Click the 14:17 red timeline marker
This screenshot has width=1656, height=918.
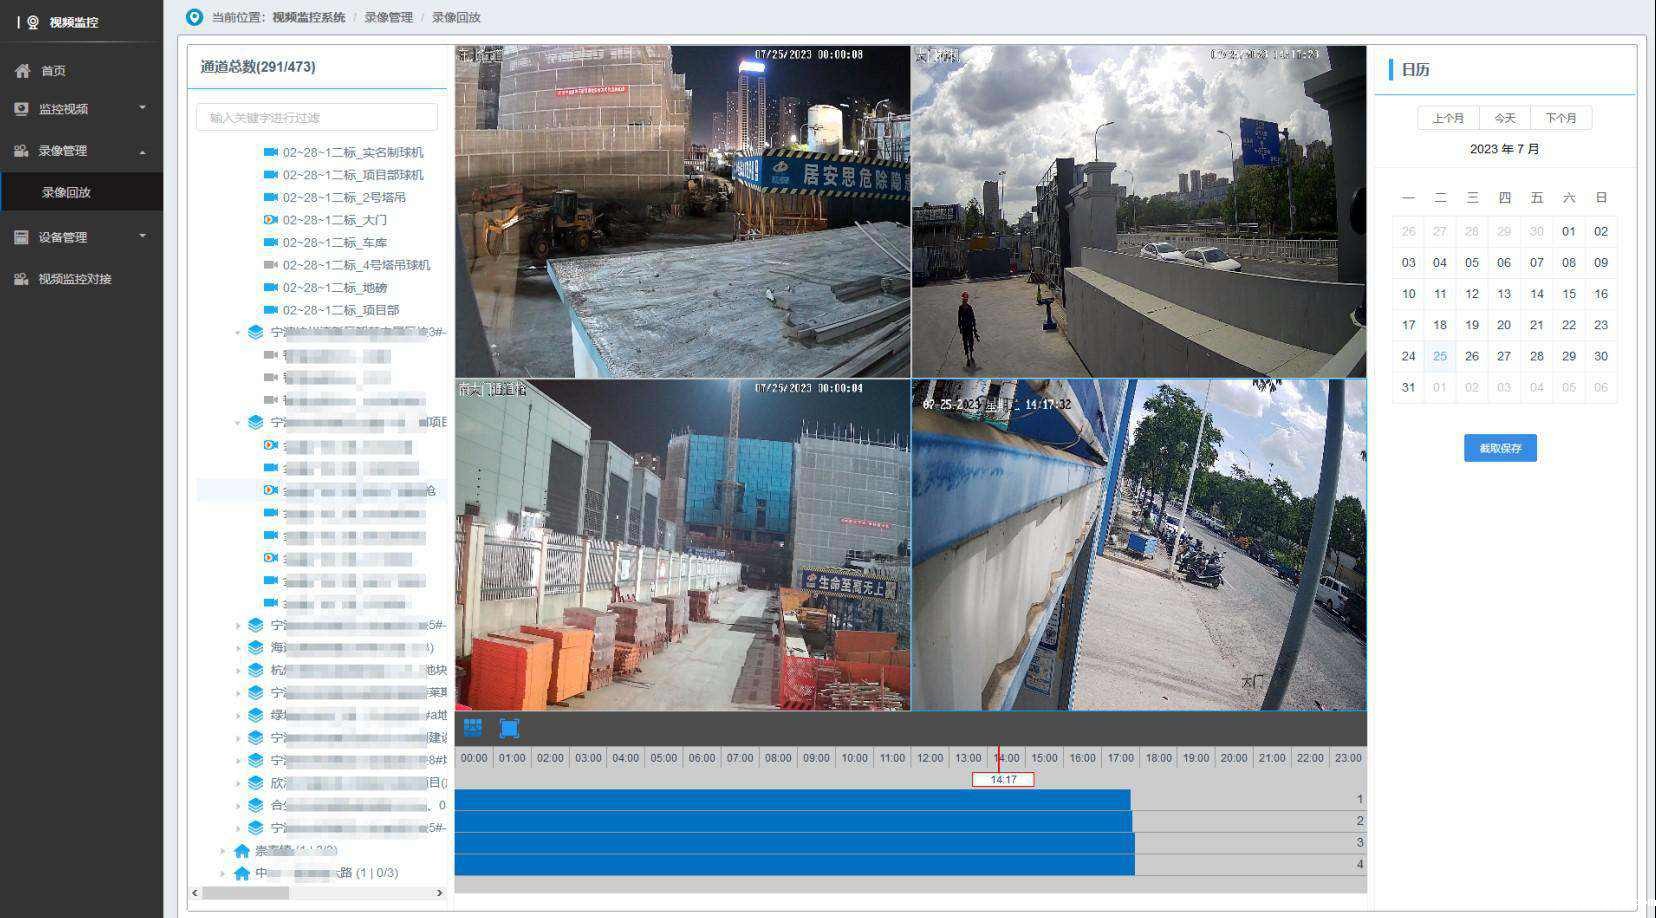(x=1002, y=779)
